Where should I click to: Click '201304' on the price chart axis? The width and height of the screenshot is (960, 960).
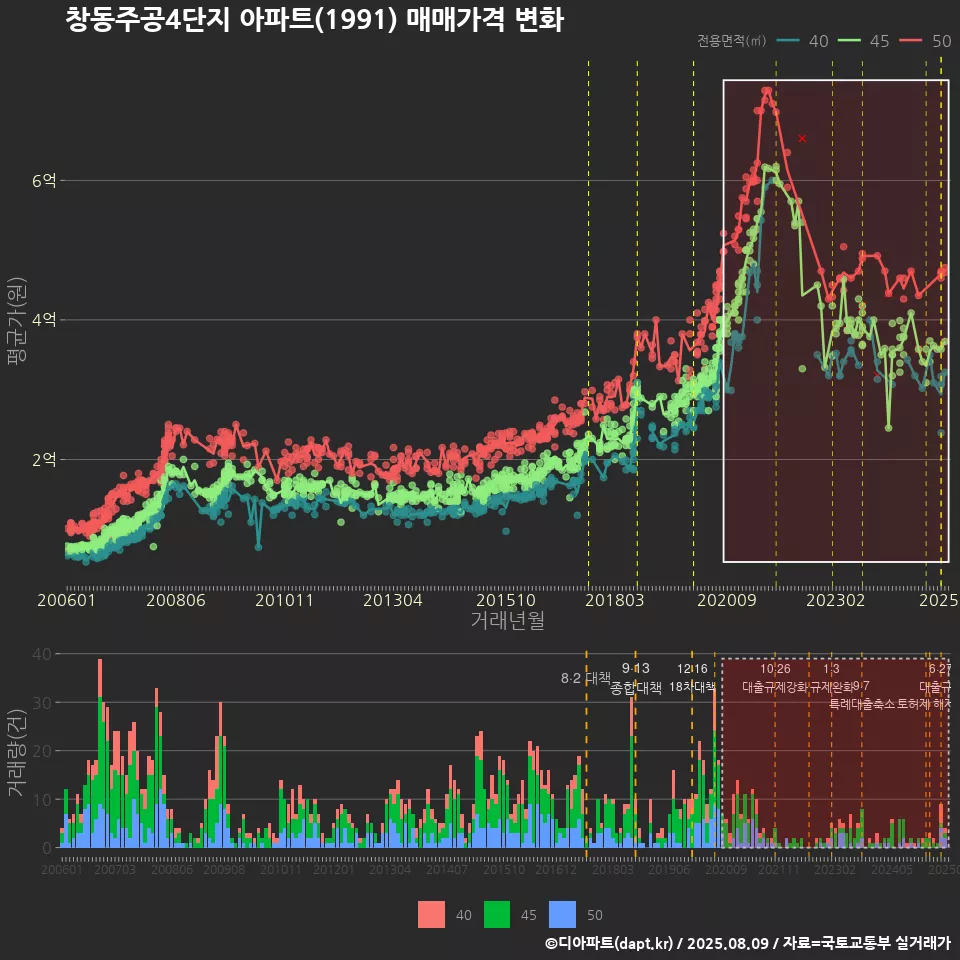[392, 600]
